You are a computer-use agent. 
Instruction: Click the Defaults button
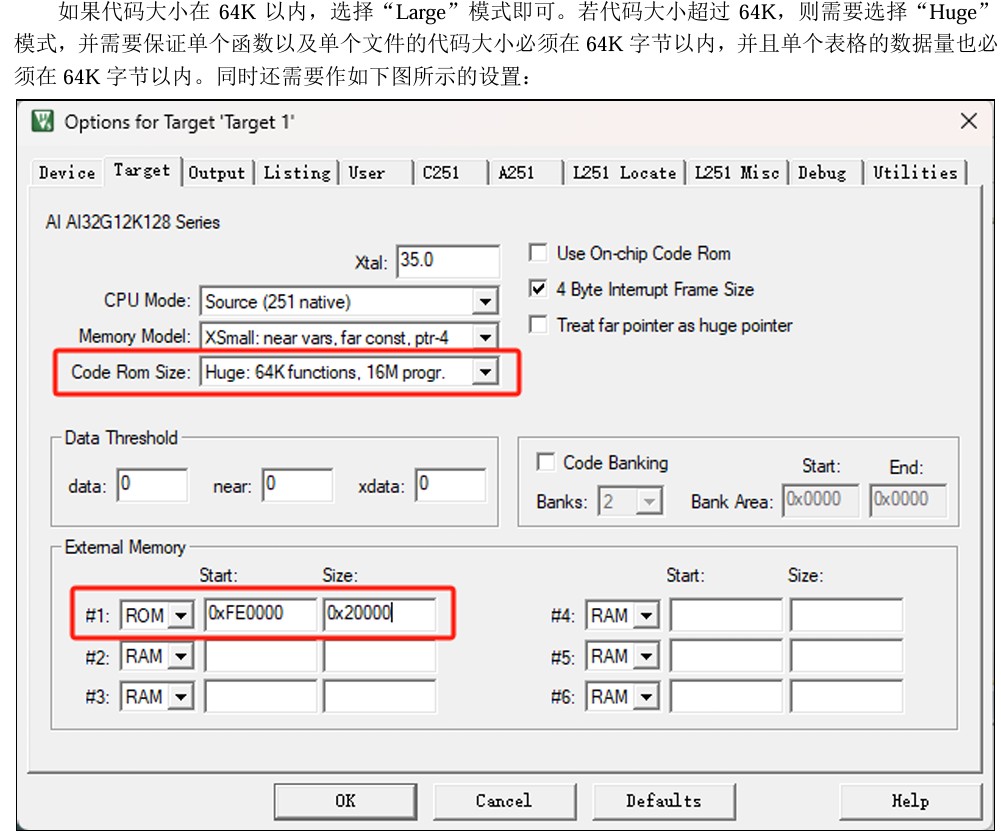point(663,801)
